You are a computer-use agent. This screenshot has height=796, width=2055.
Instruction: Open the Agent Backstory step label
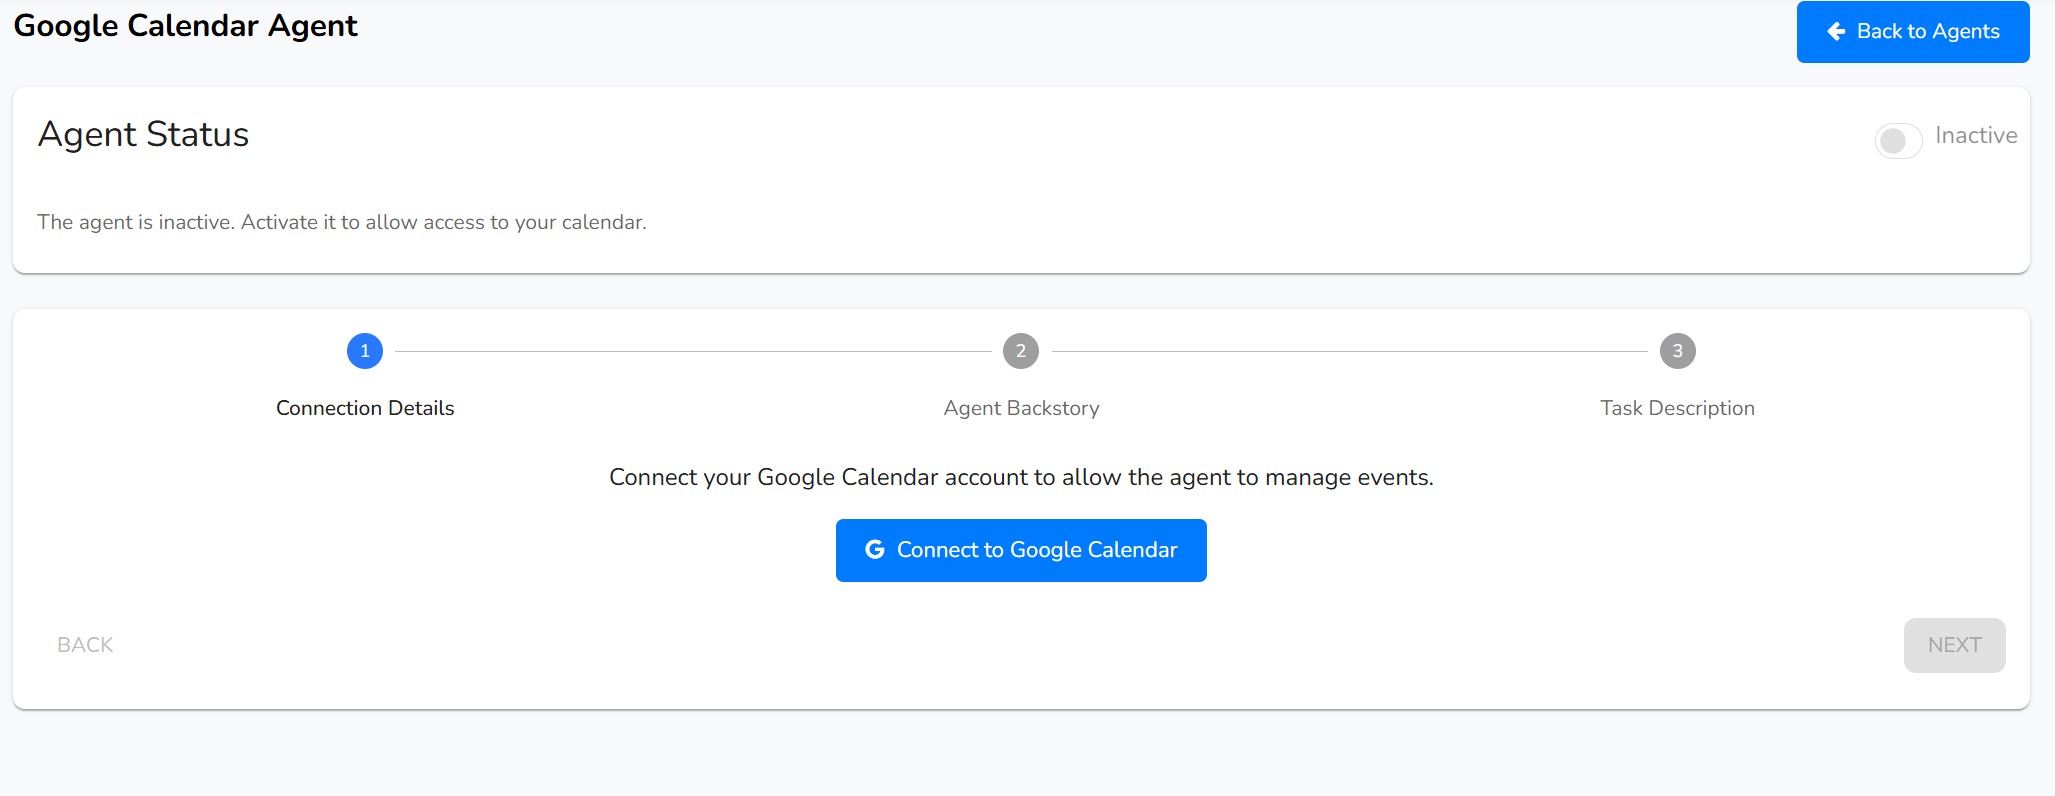coord(1021,408)
